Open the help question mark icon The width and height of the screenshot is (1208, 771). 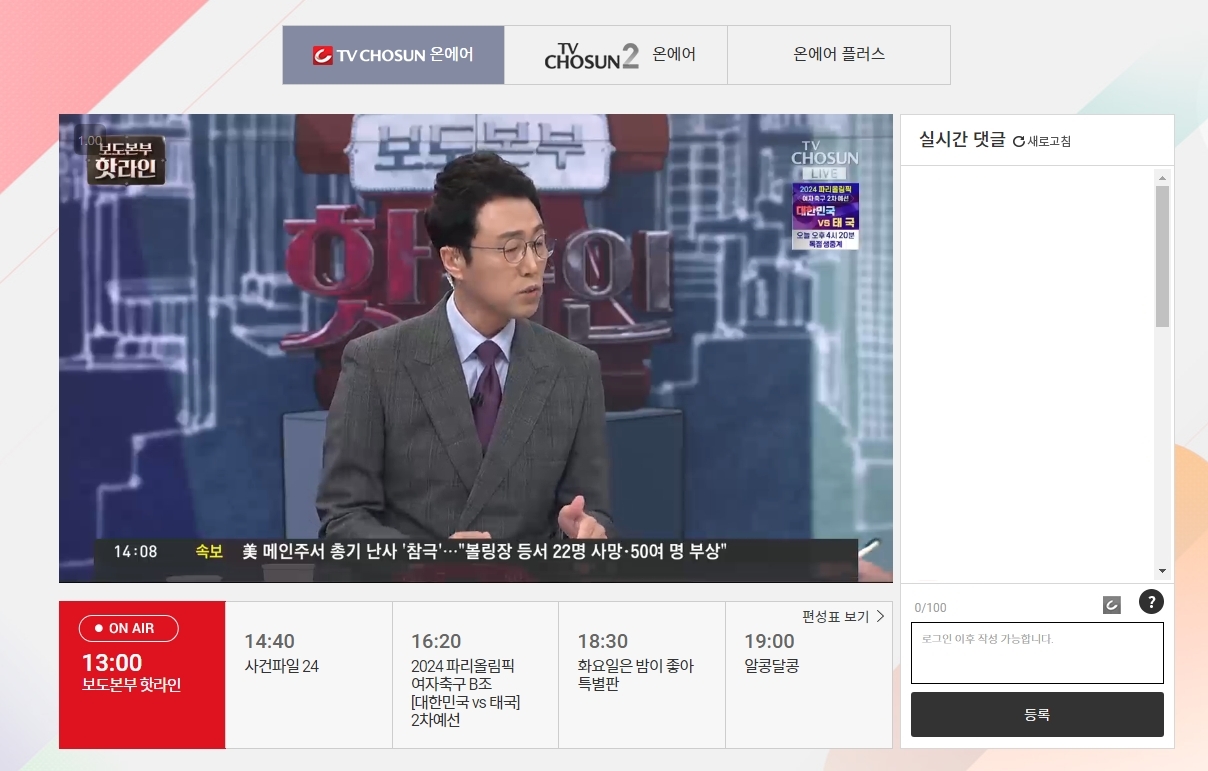[1151, 602]
